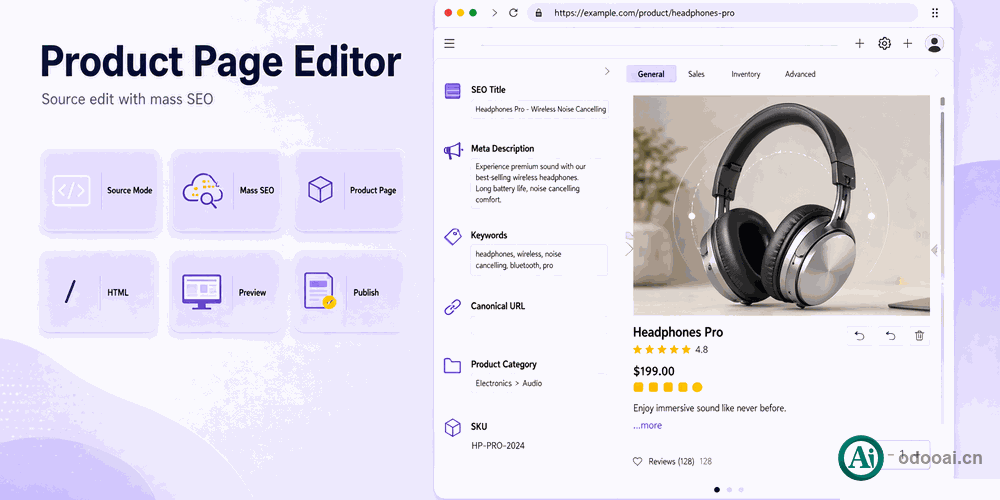Image resolution: width=1000 pixels, height=500 pixels.
Task: Click the Publish document icon
Action: click(x=320, y=291)
